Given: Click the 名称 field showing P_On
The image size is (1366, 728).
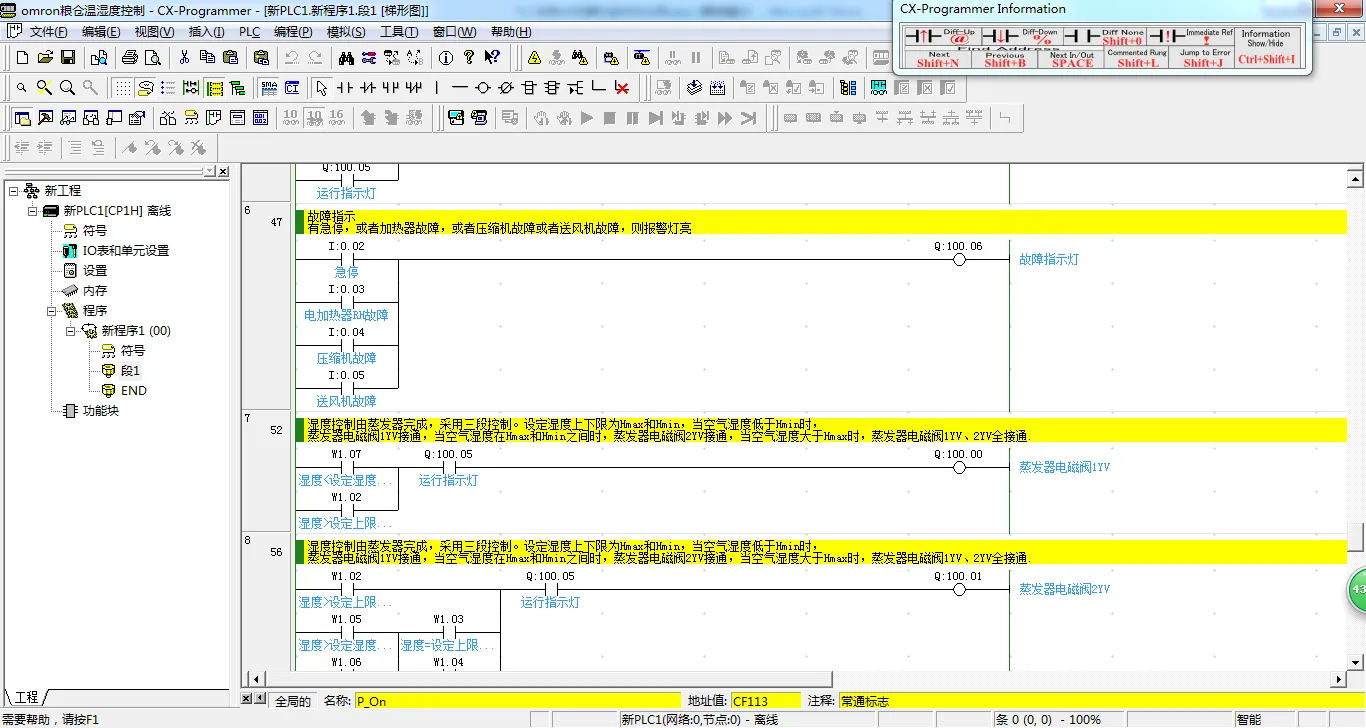Looking at the screenshot, I should point(517,701).
